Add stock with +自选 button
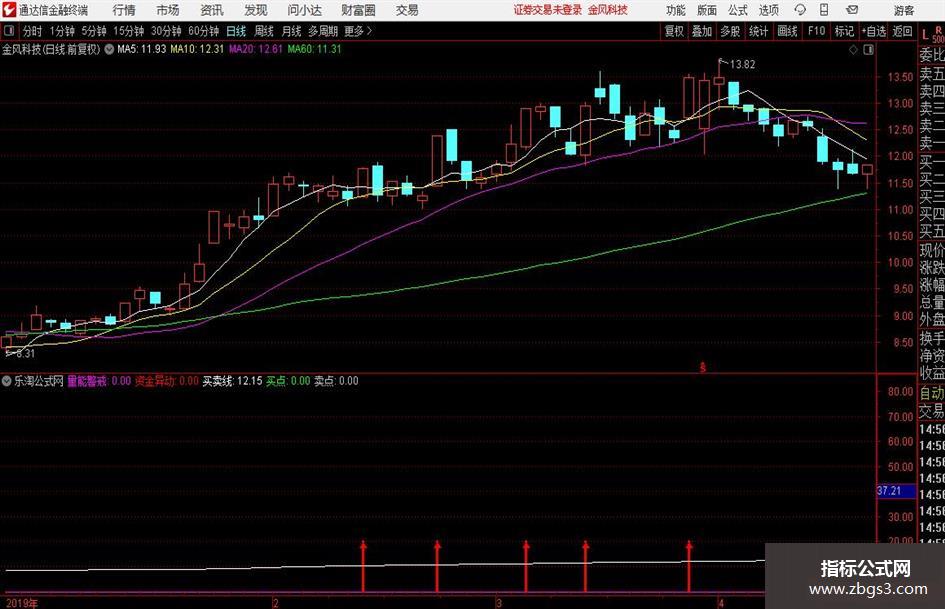This screenshot has height=609, width=945. 874,31
